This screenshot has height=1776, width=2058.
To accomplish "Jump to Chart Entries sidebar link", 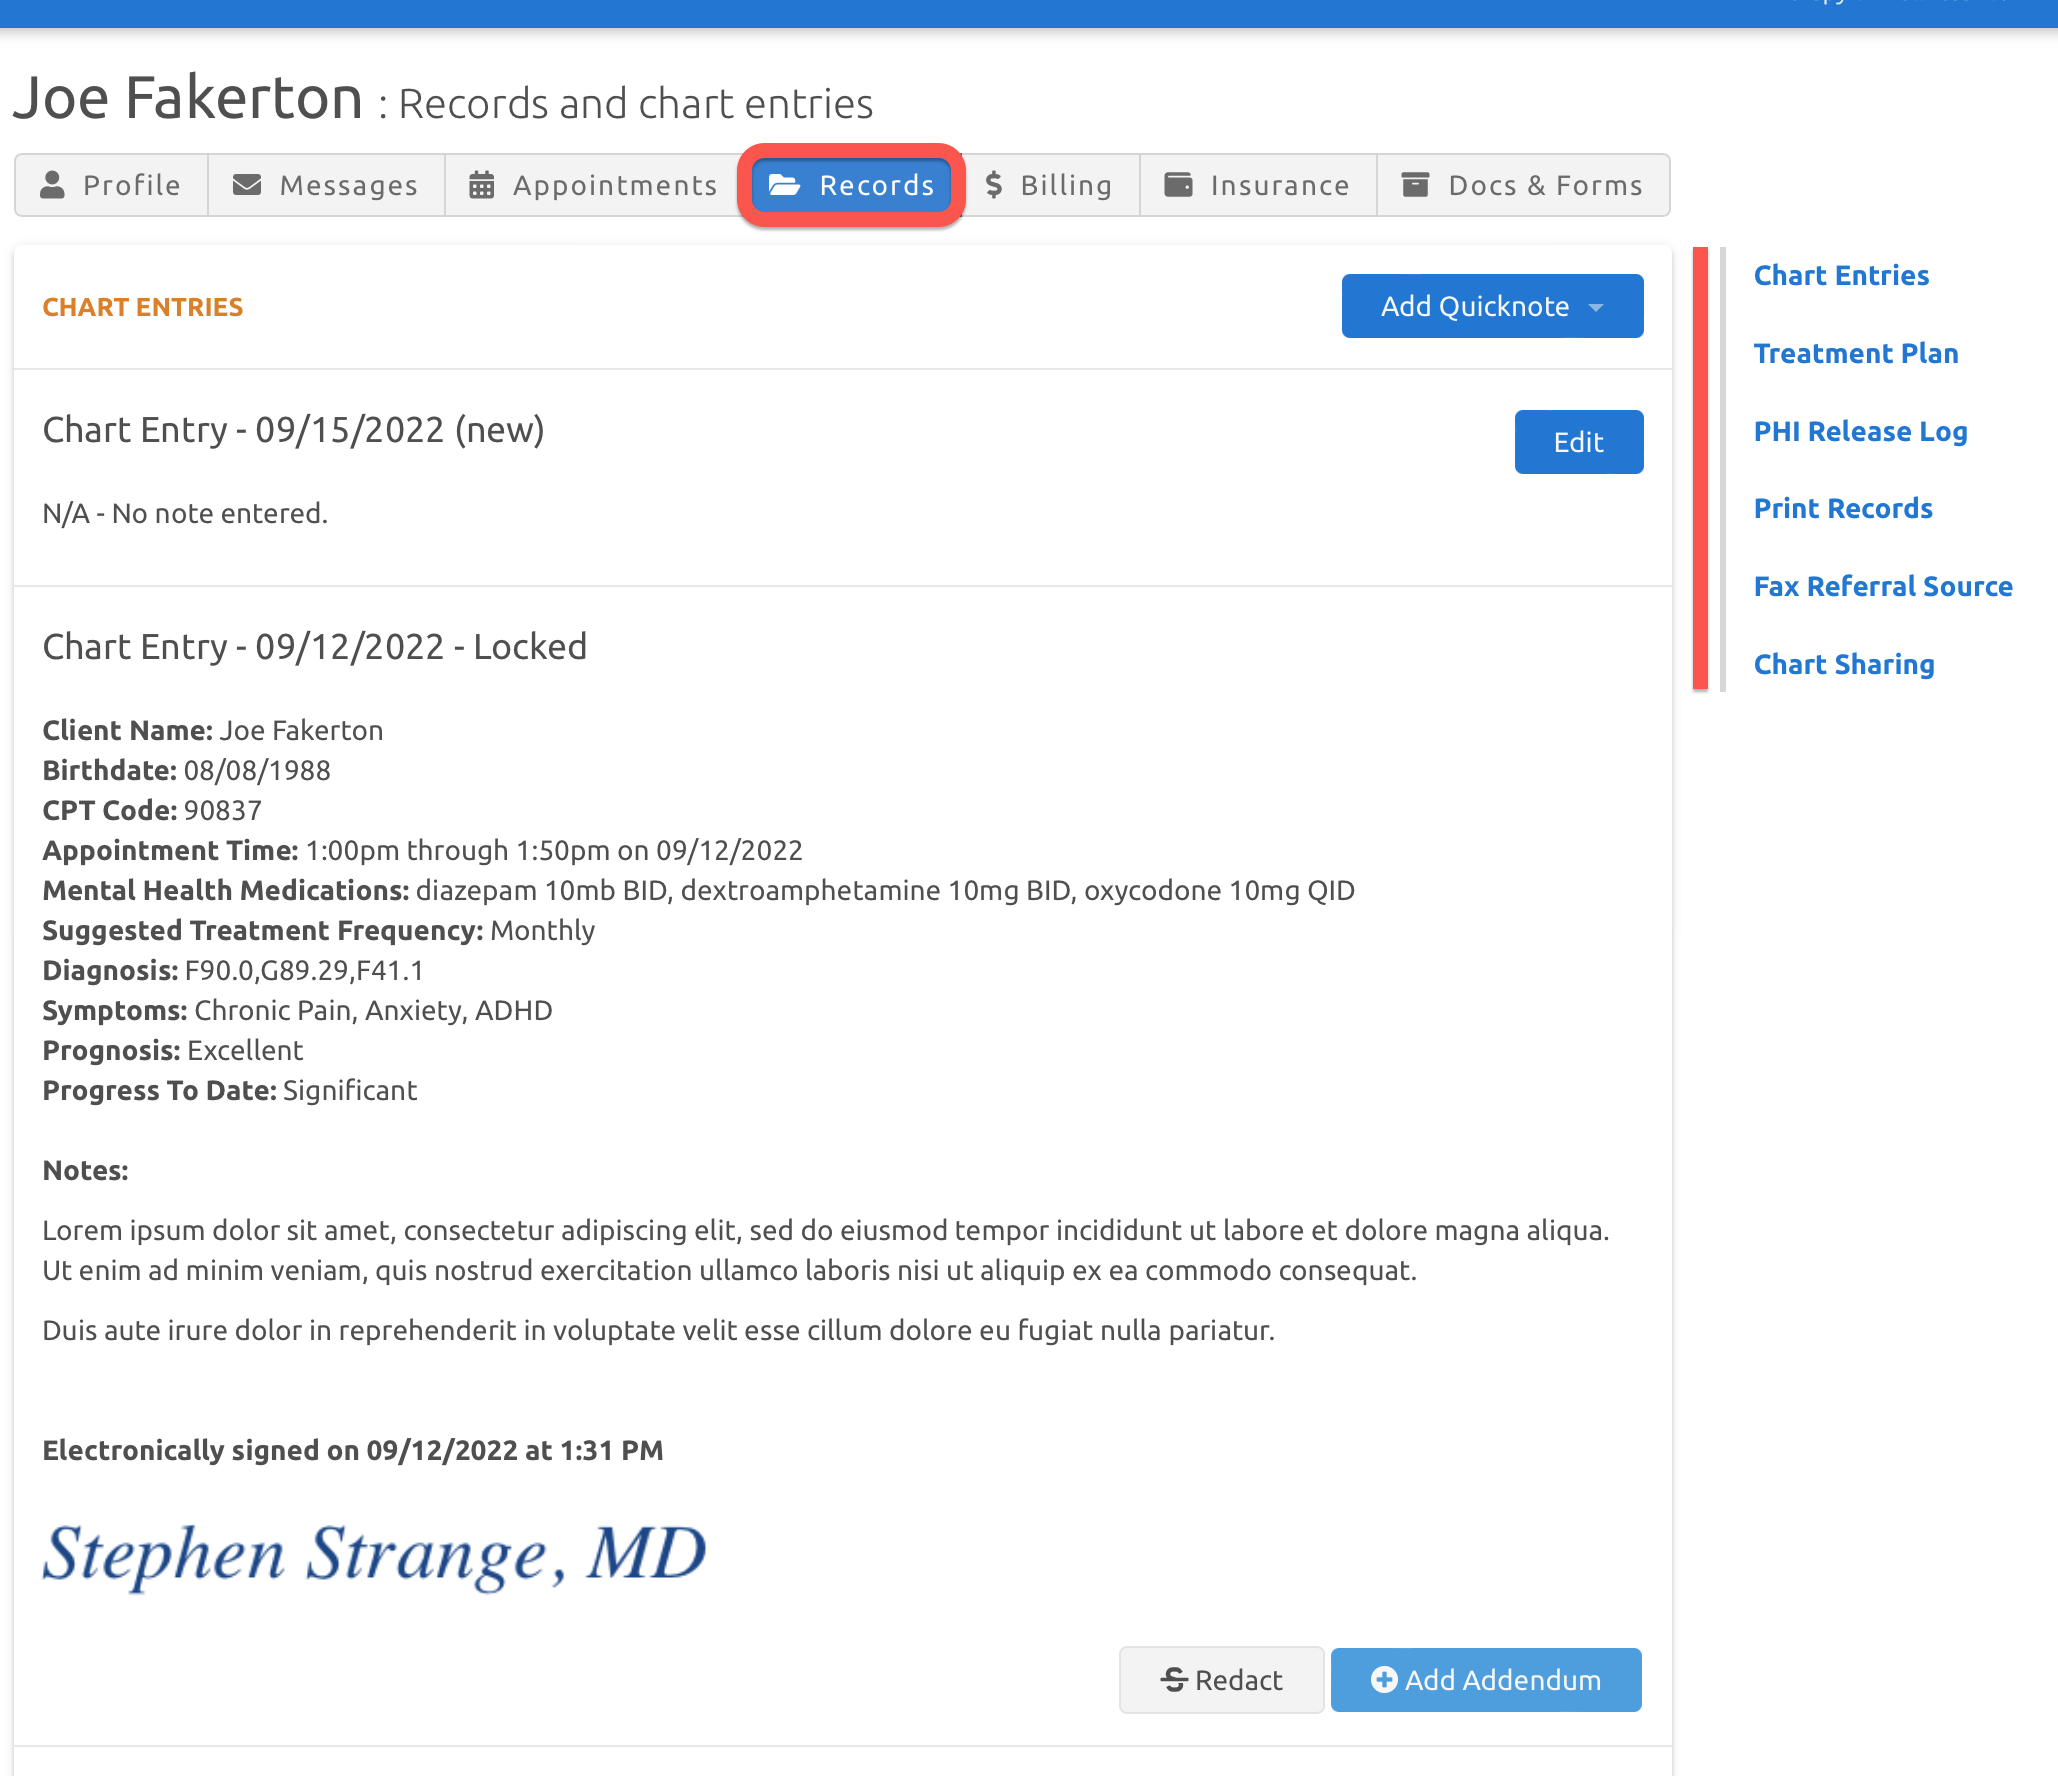I will point(1840,275).
